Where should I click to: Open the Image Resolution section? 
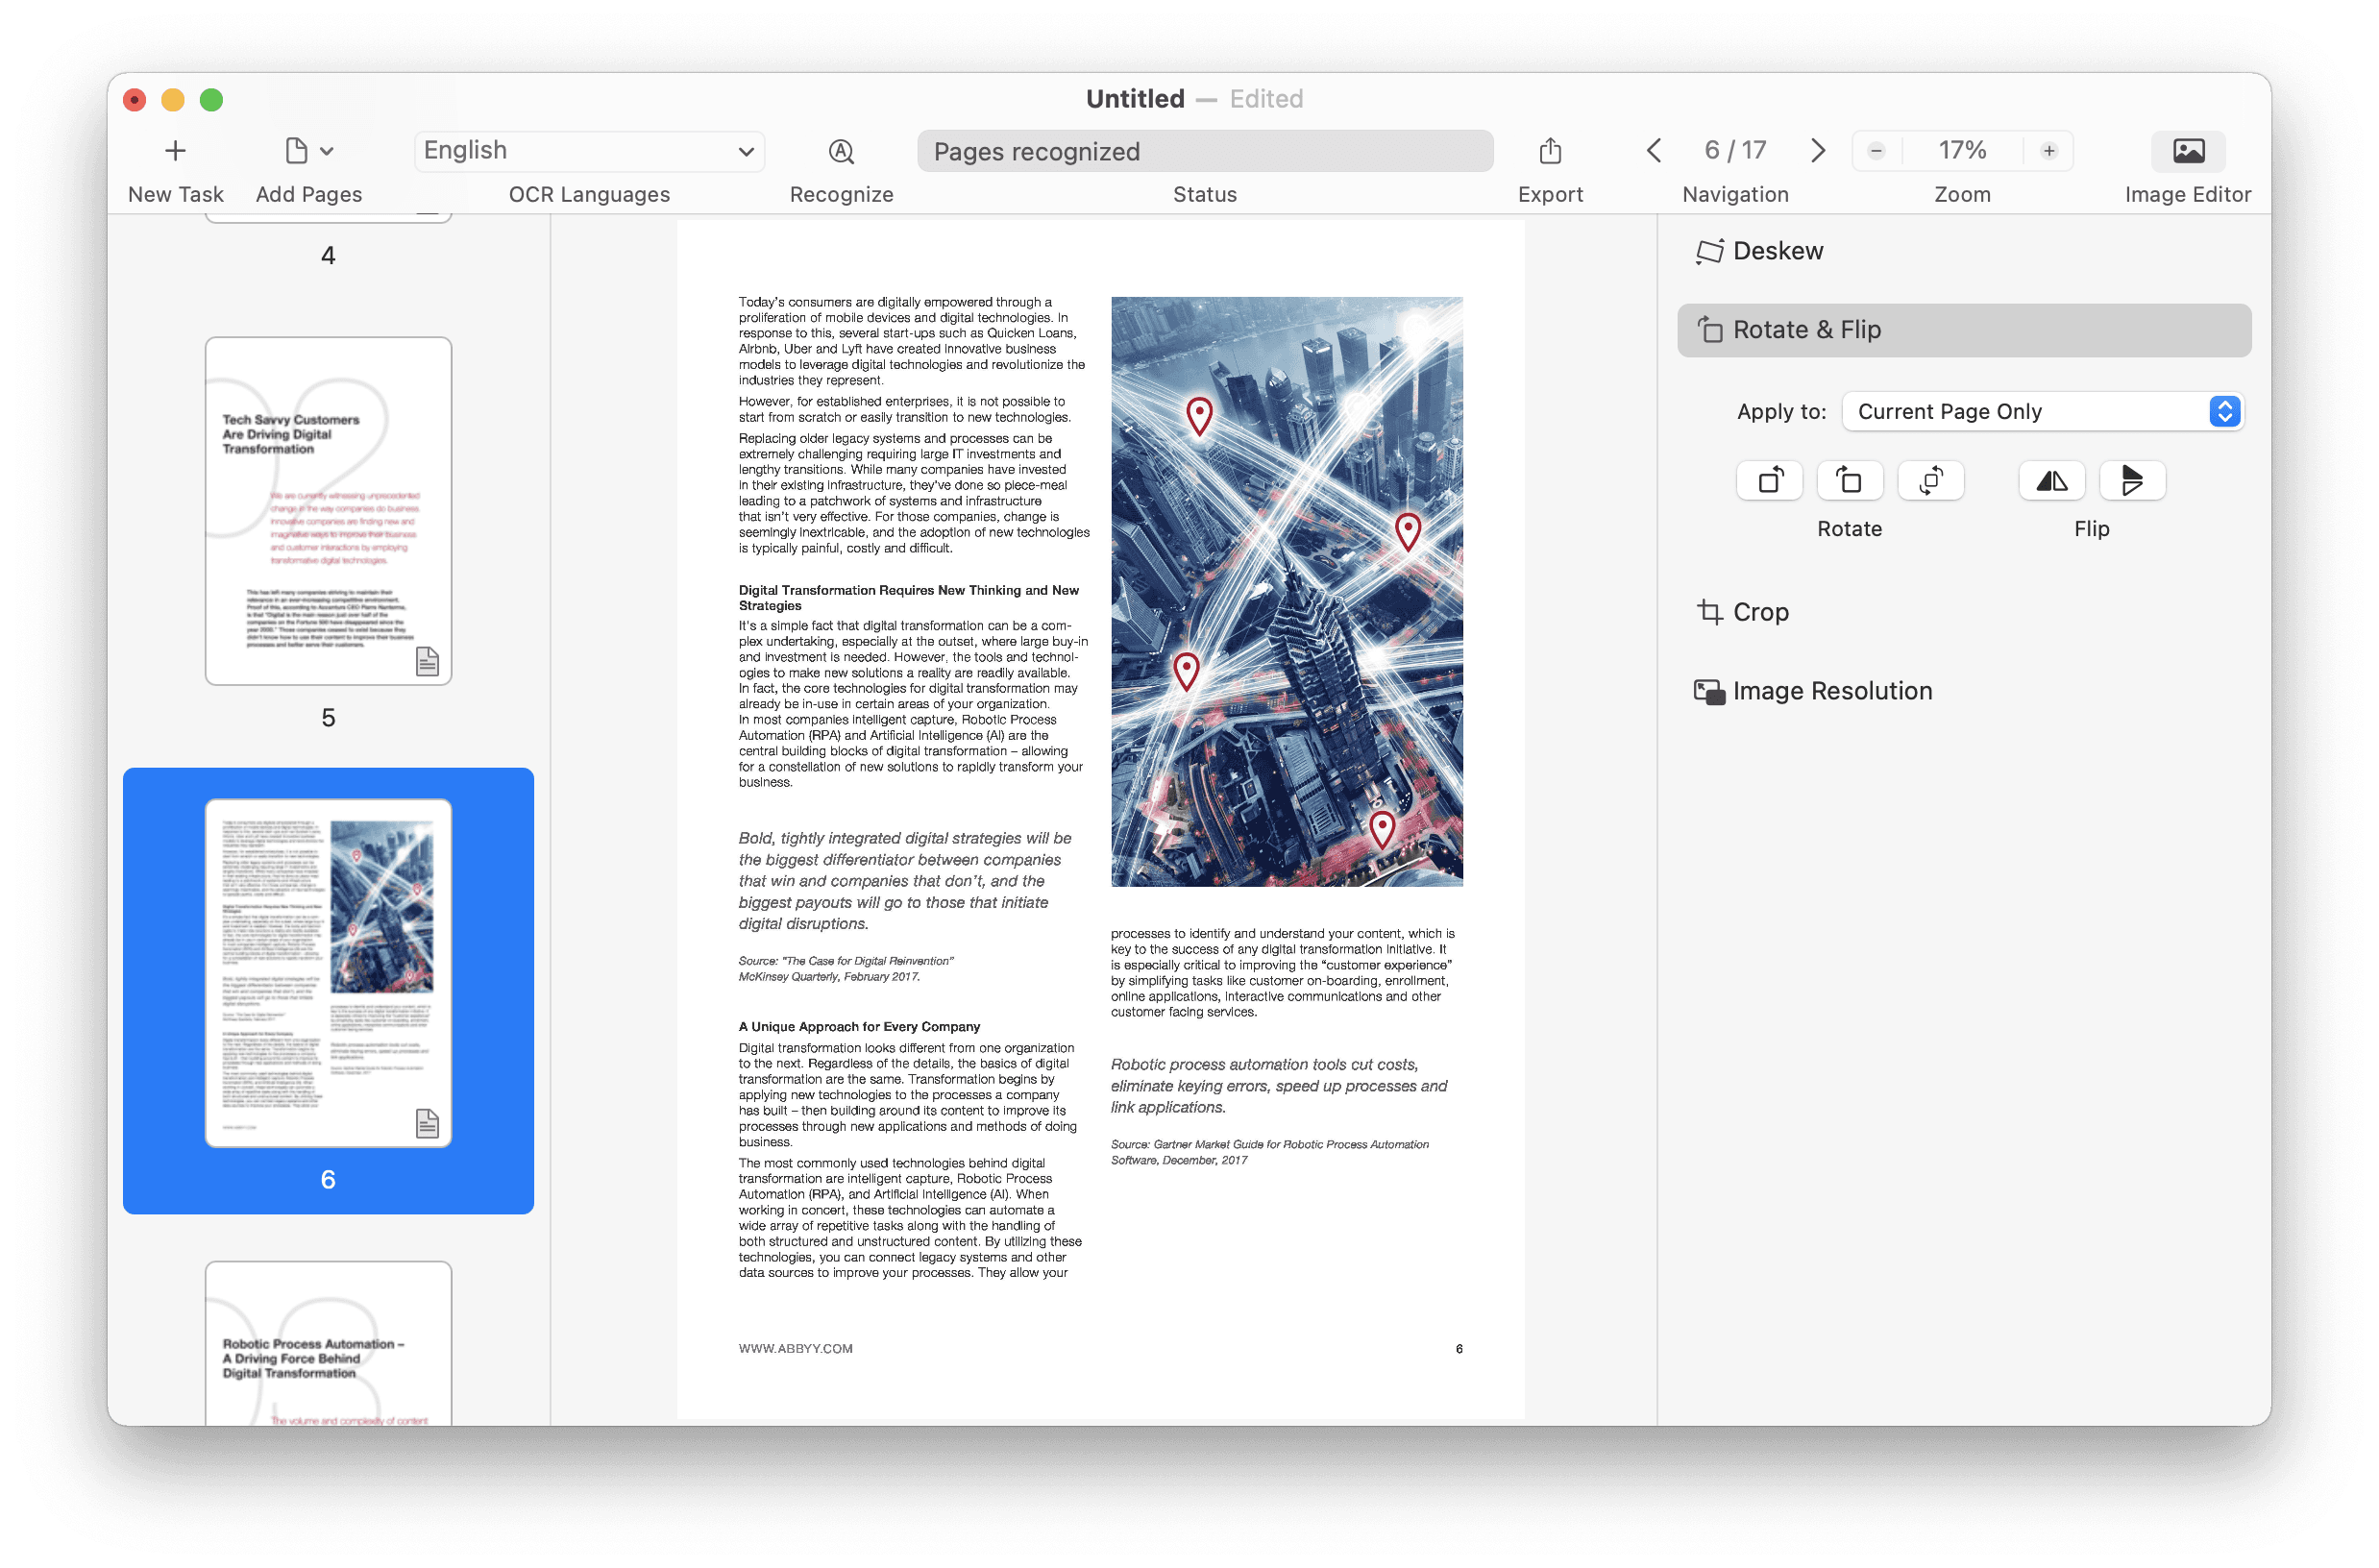click(1830, 691)
